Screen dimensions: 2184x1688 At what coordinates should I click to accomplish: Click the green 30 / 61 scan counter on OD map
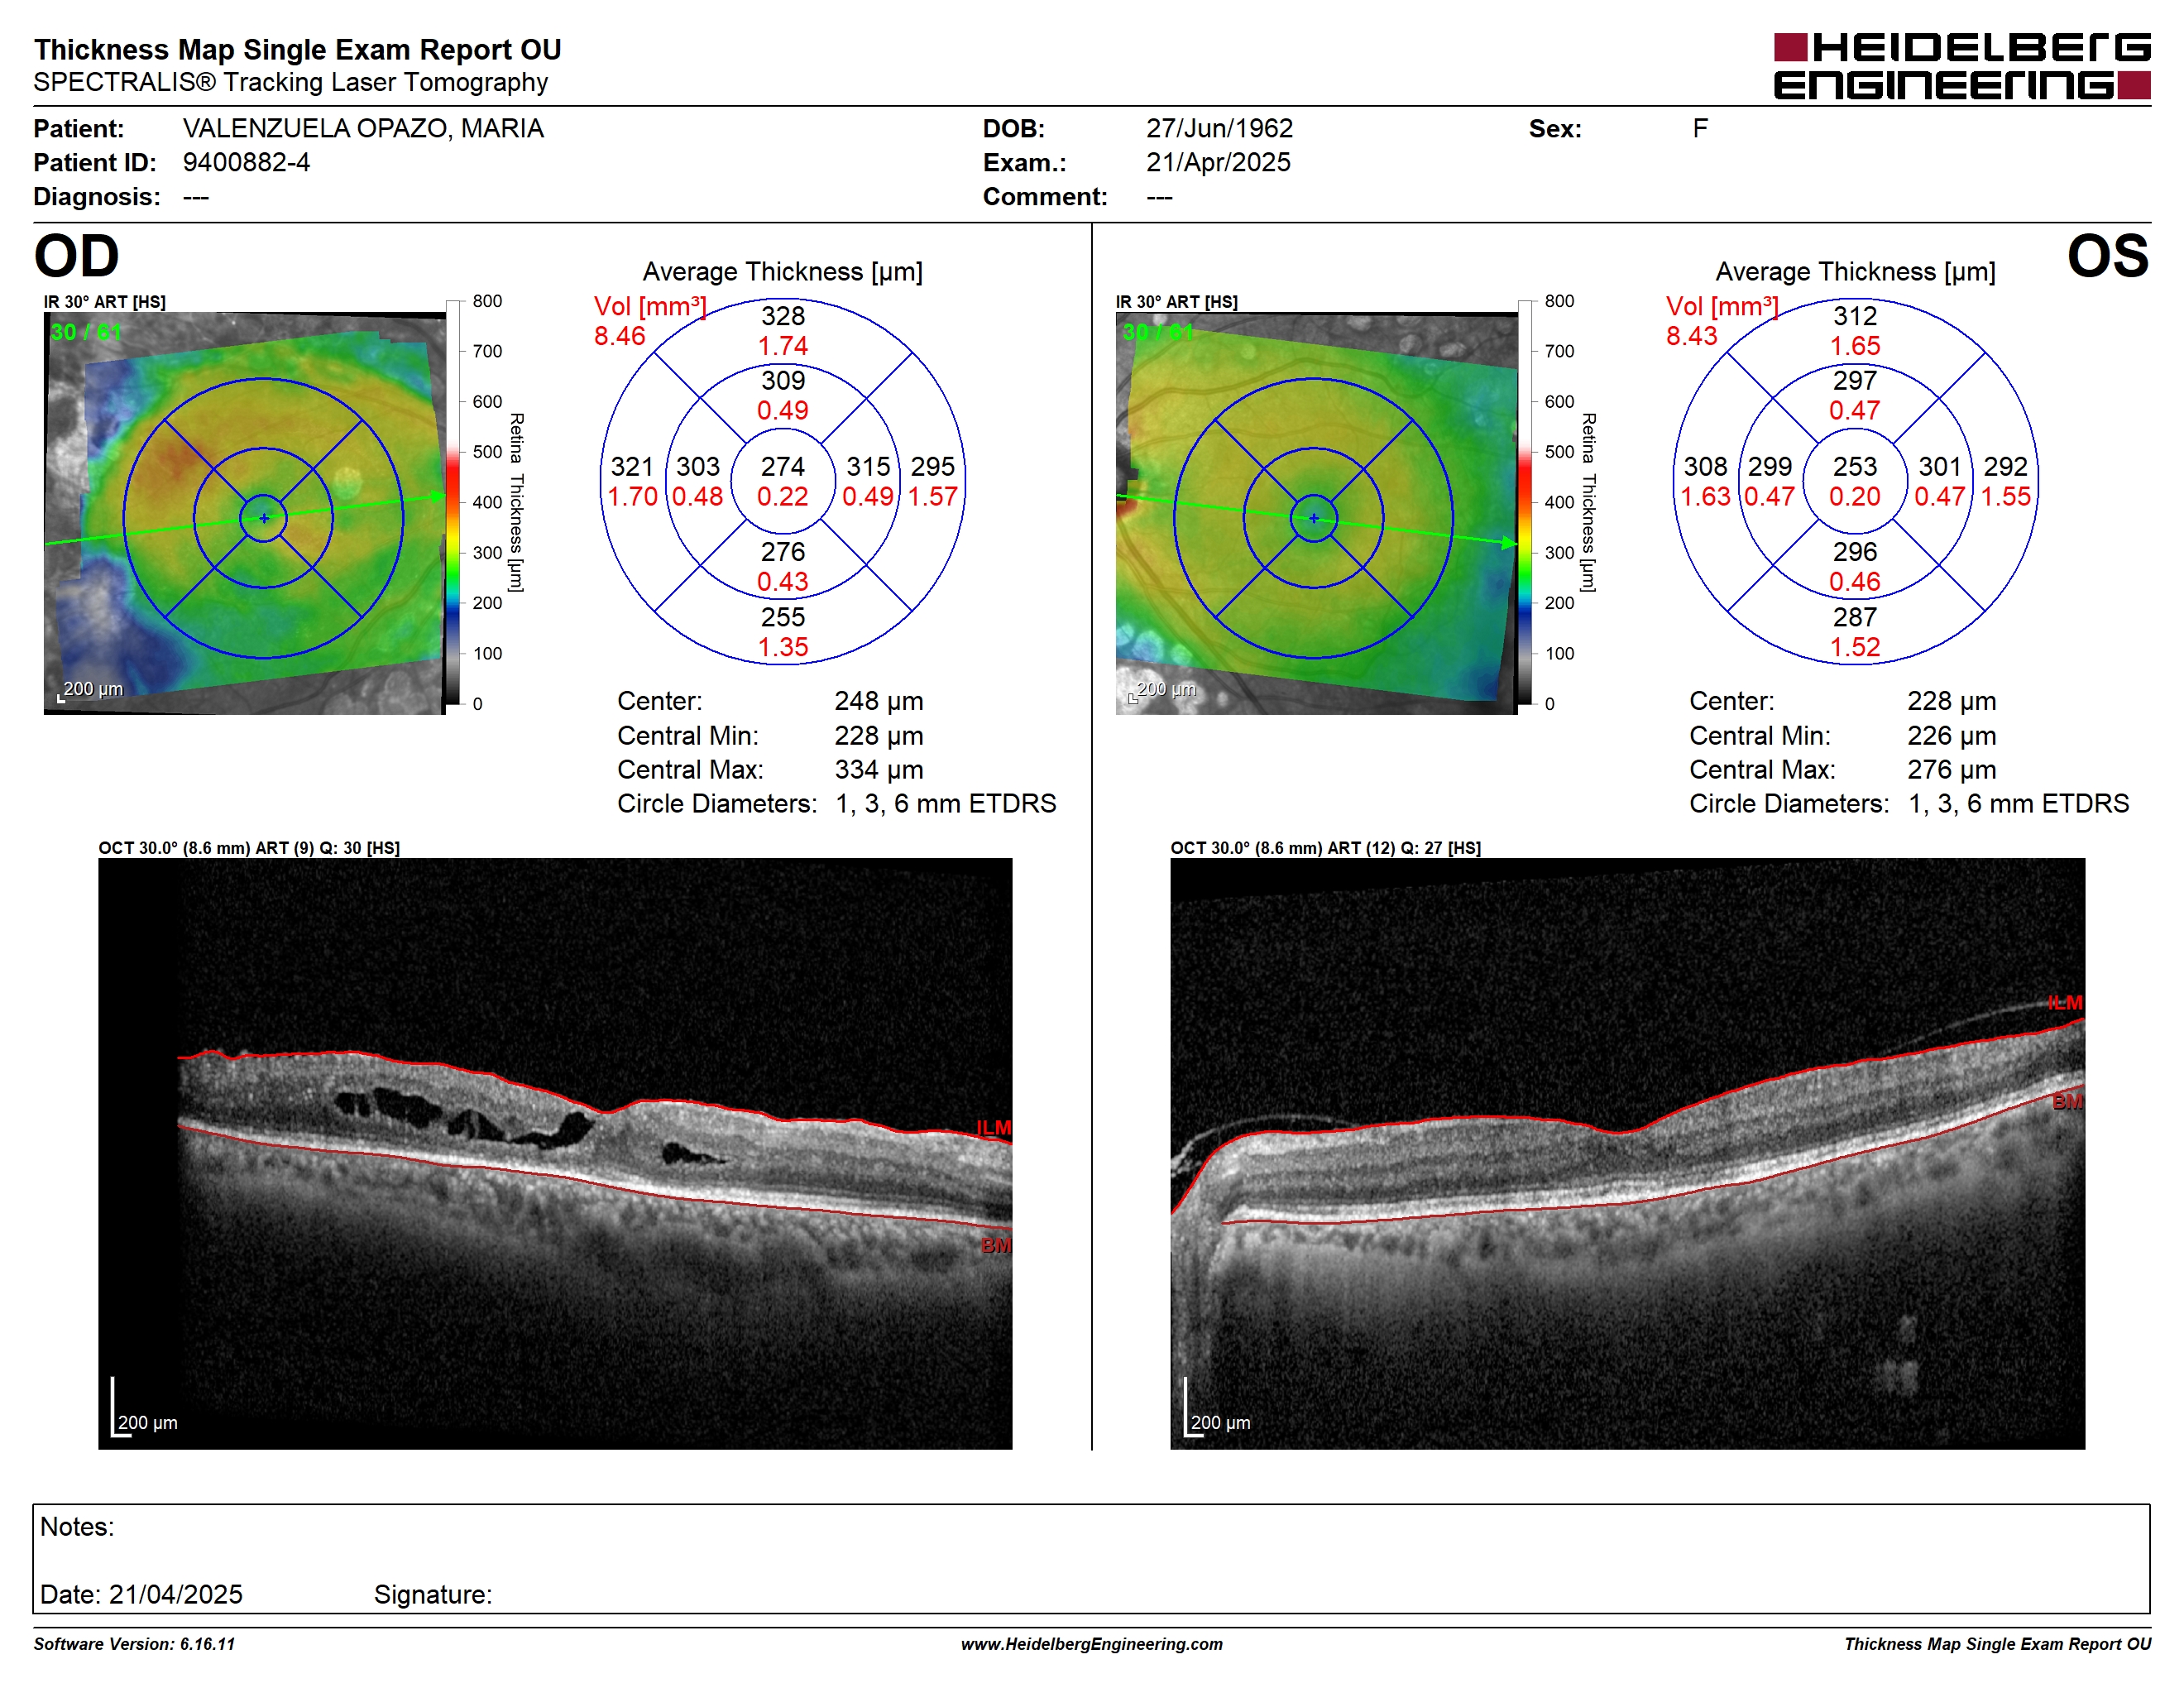(86, 332)
